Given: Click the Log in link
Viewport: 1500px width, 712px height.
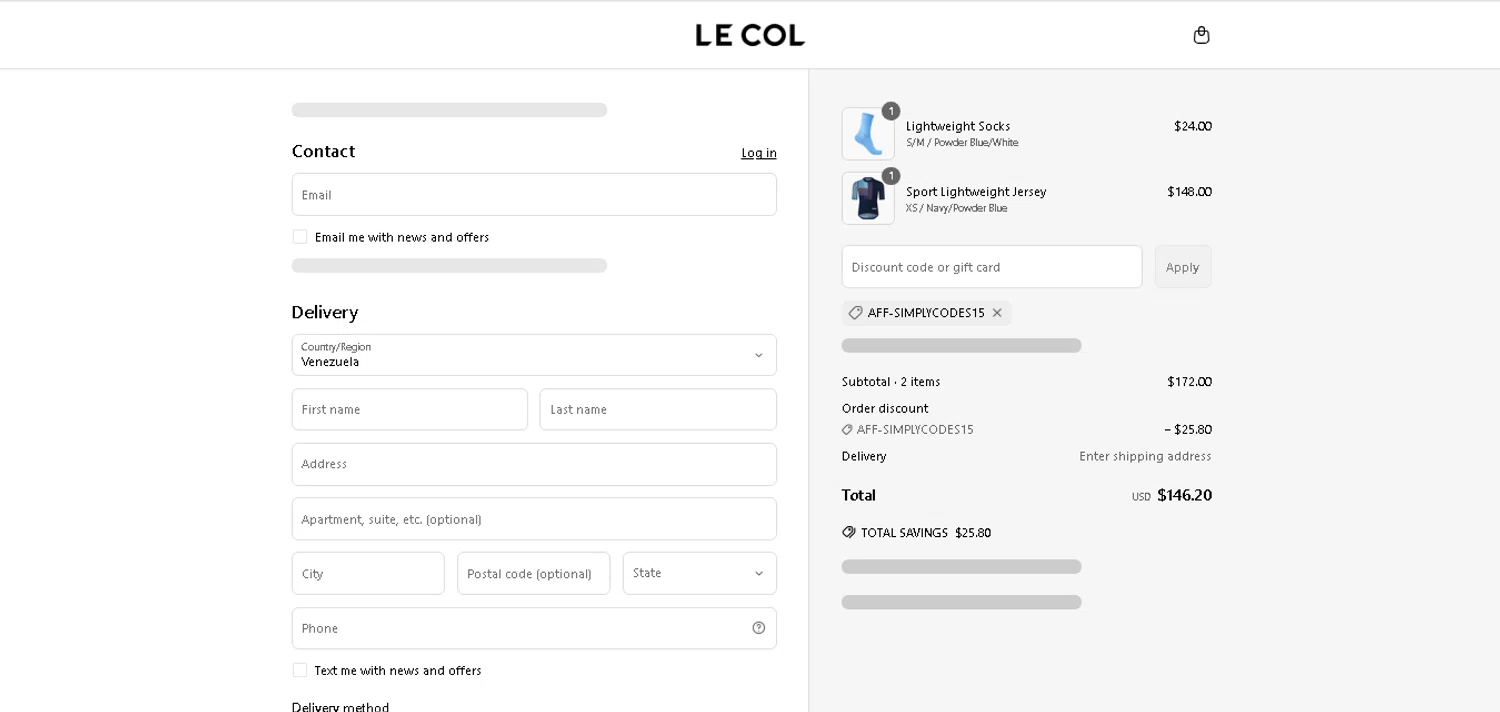Looking at the screenshot, I should coord(759,153).
